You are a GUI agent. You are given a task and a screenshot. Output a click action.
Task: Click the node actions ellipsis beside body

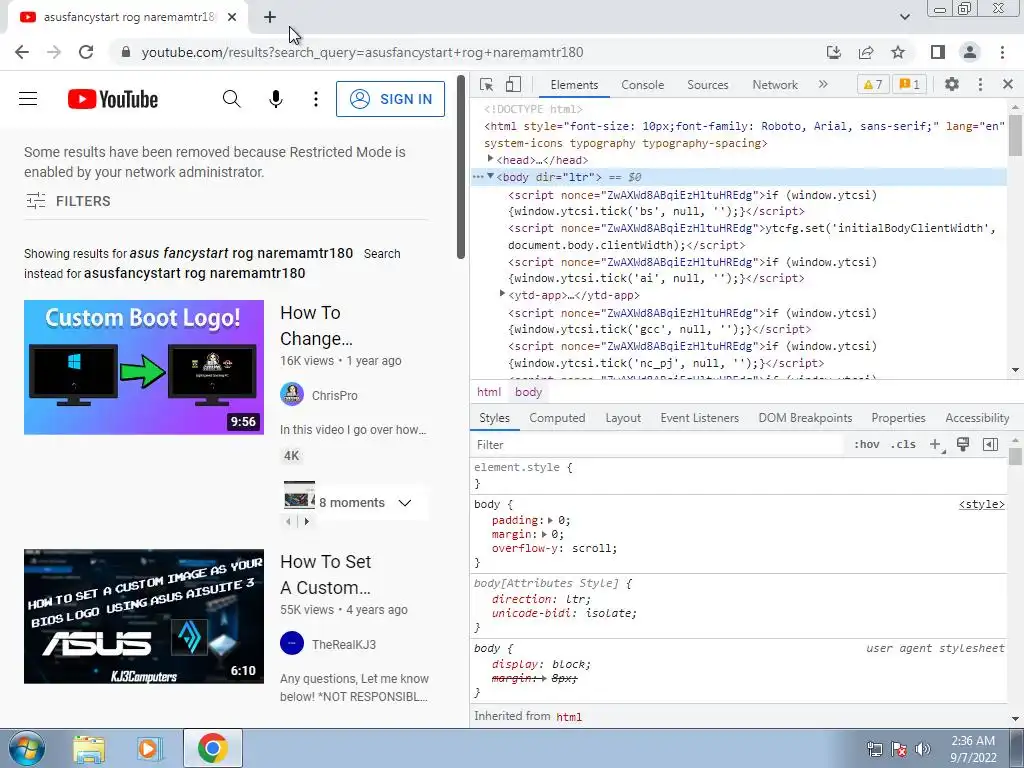(x=478, y=177)
